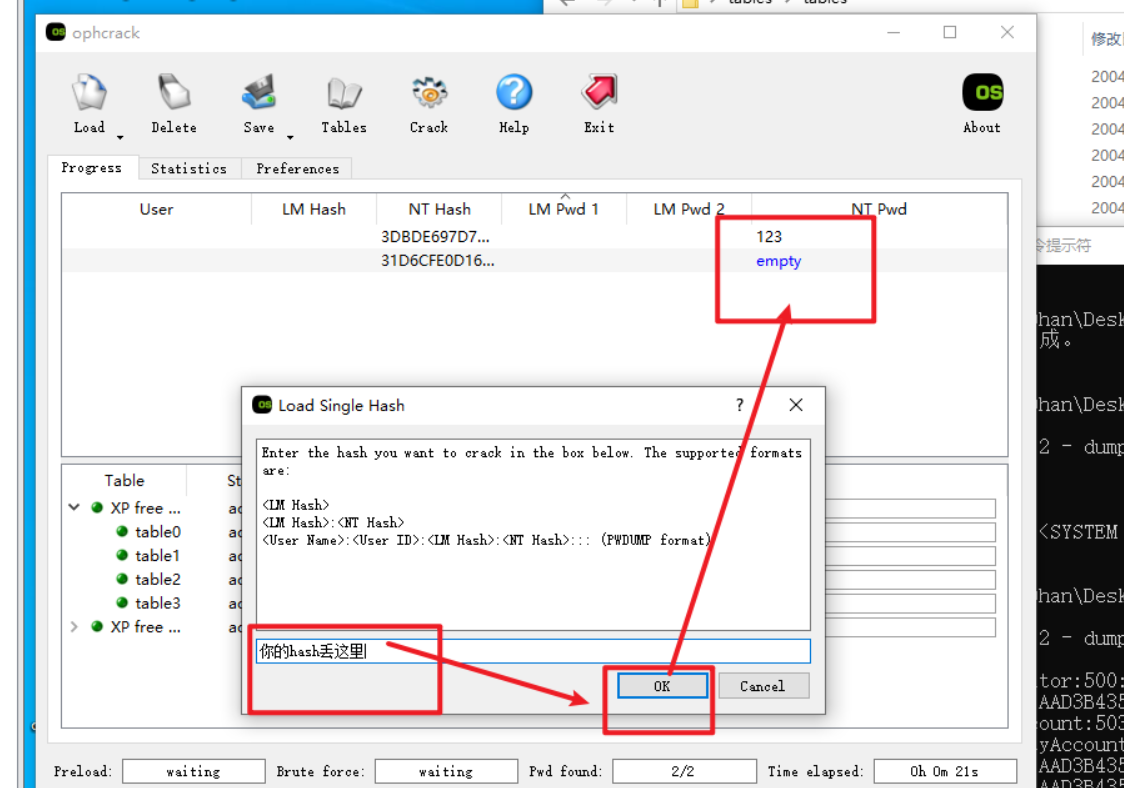Click the NT Hash column header
Image resolution: width=1124 pixels, height=788 pixels.
tap(439, 210)
